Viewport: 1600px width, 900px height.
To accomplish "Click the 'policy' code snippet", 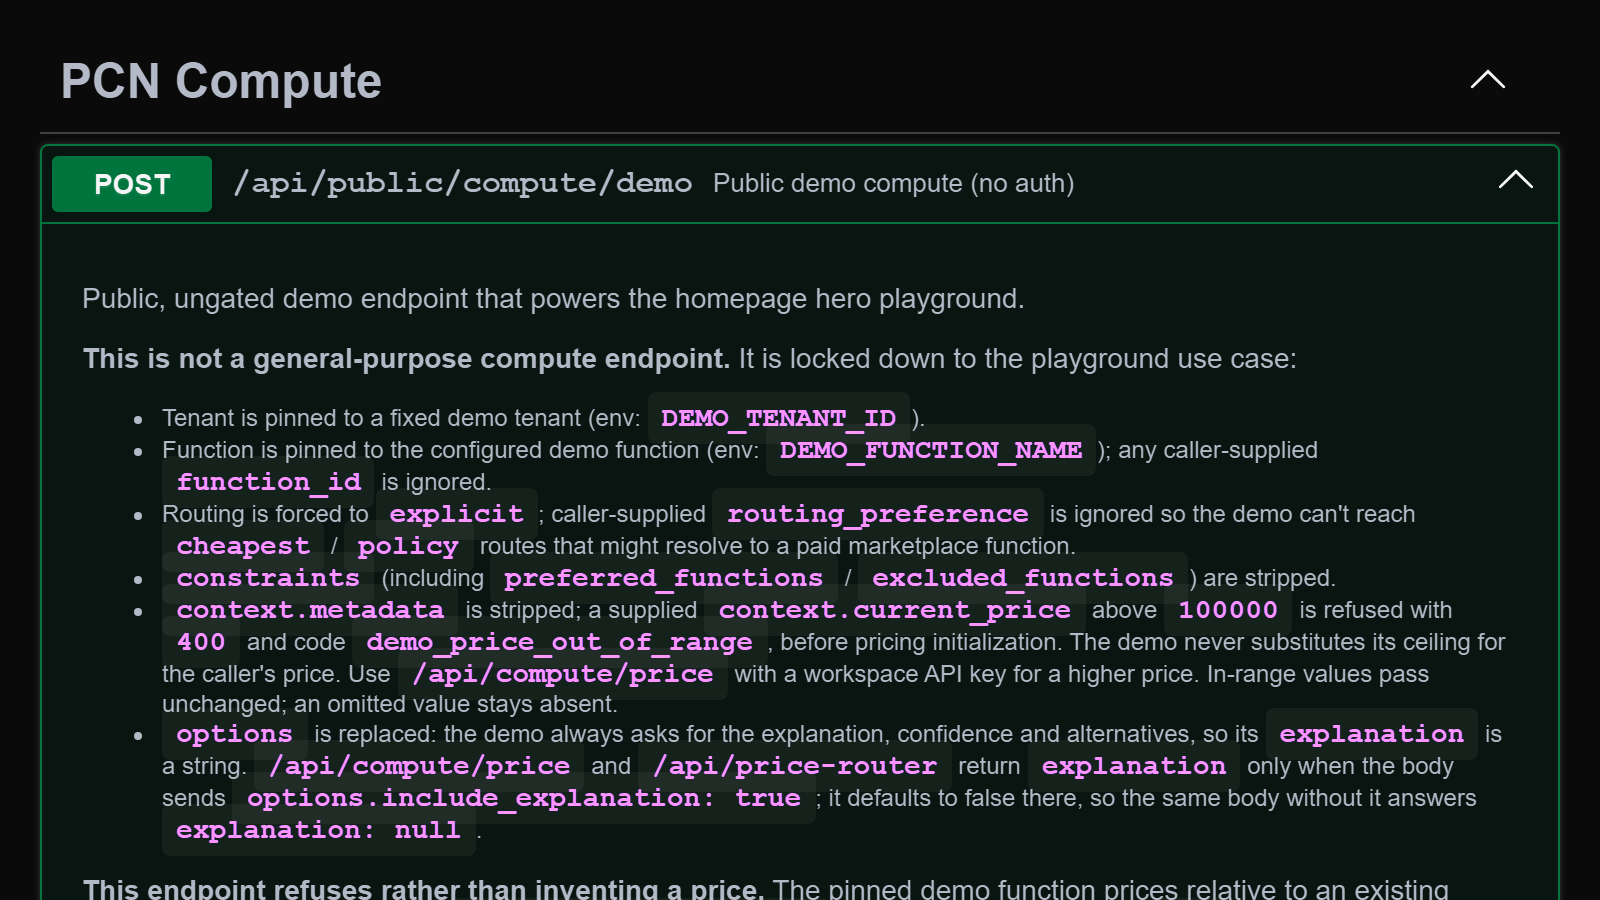I will point(407,546).
